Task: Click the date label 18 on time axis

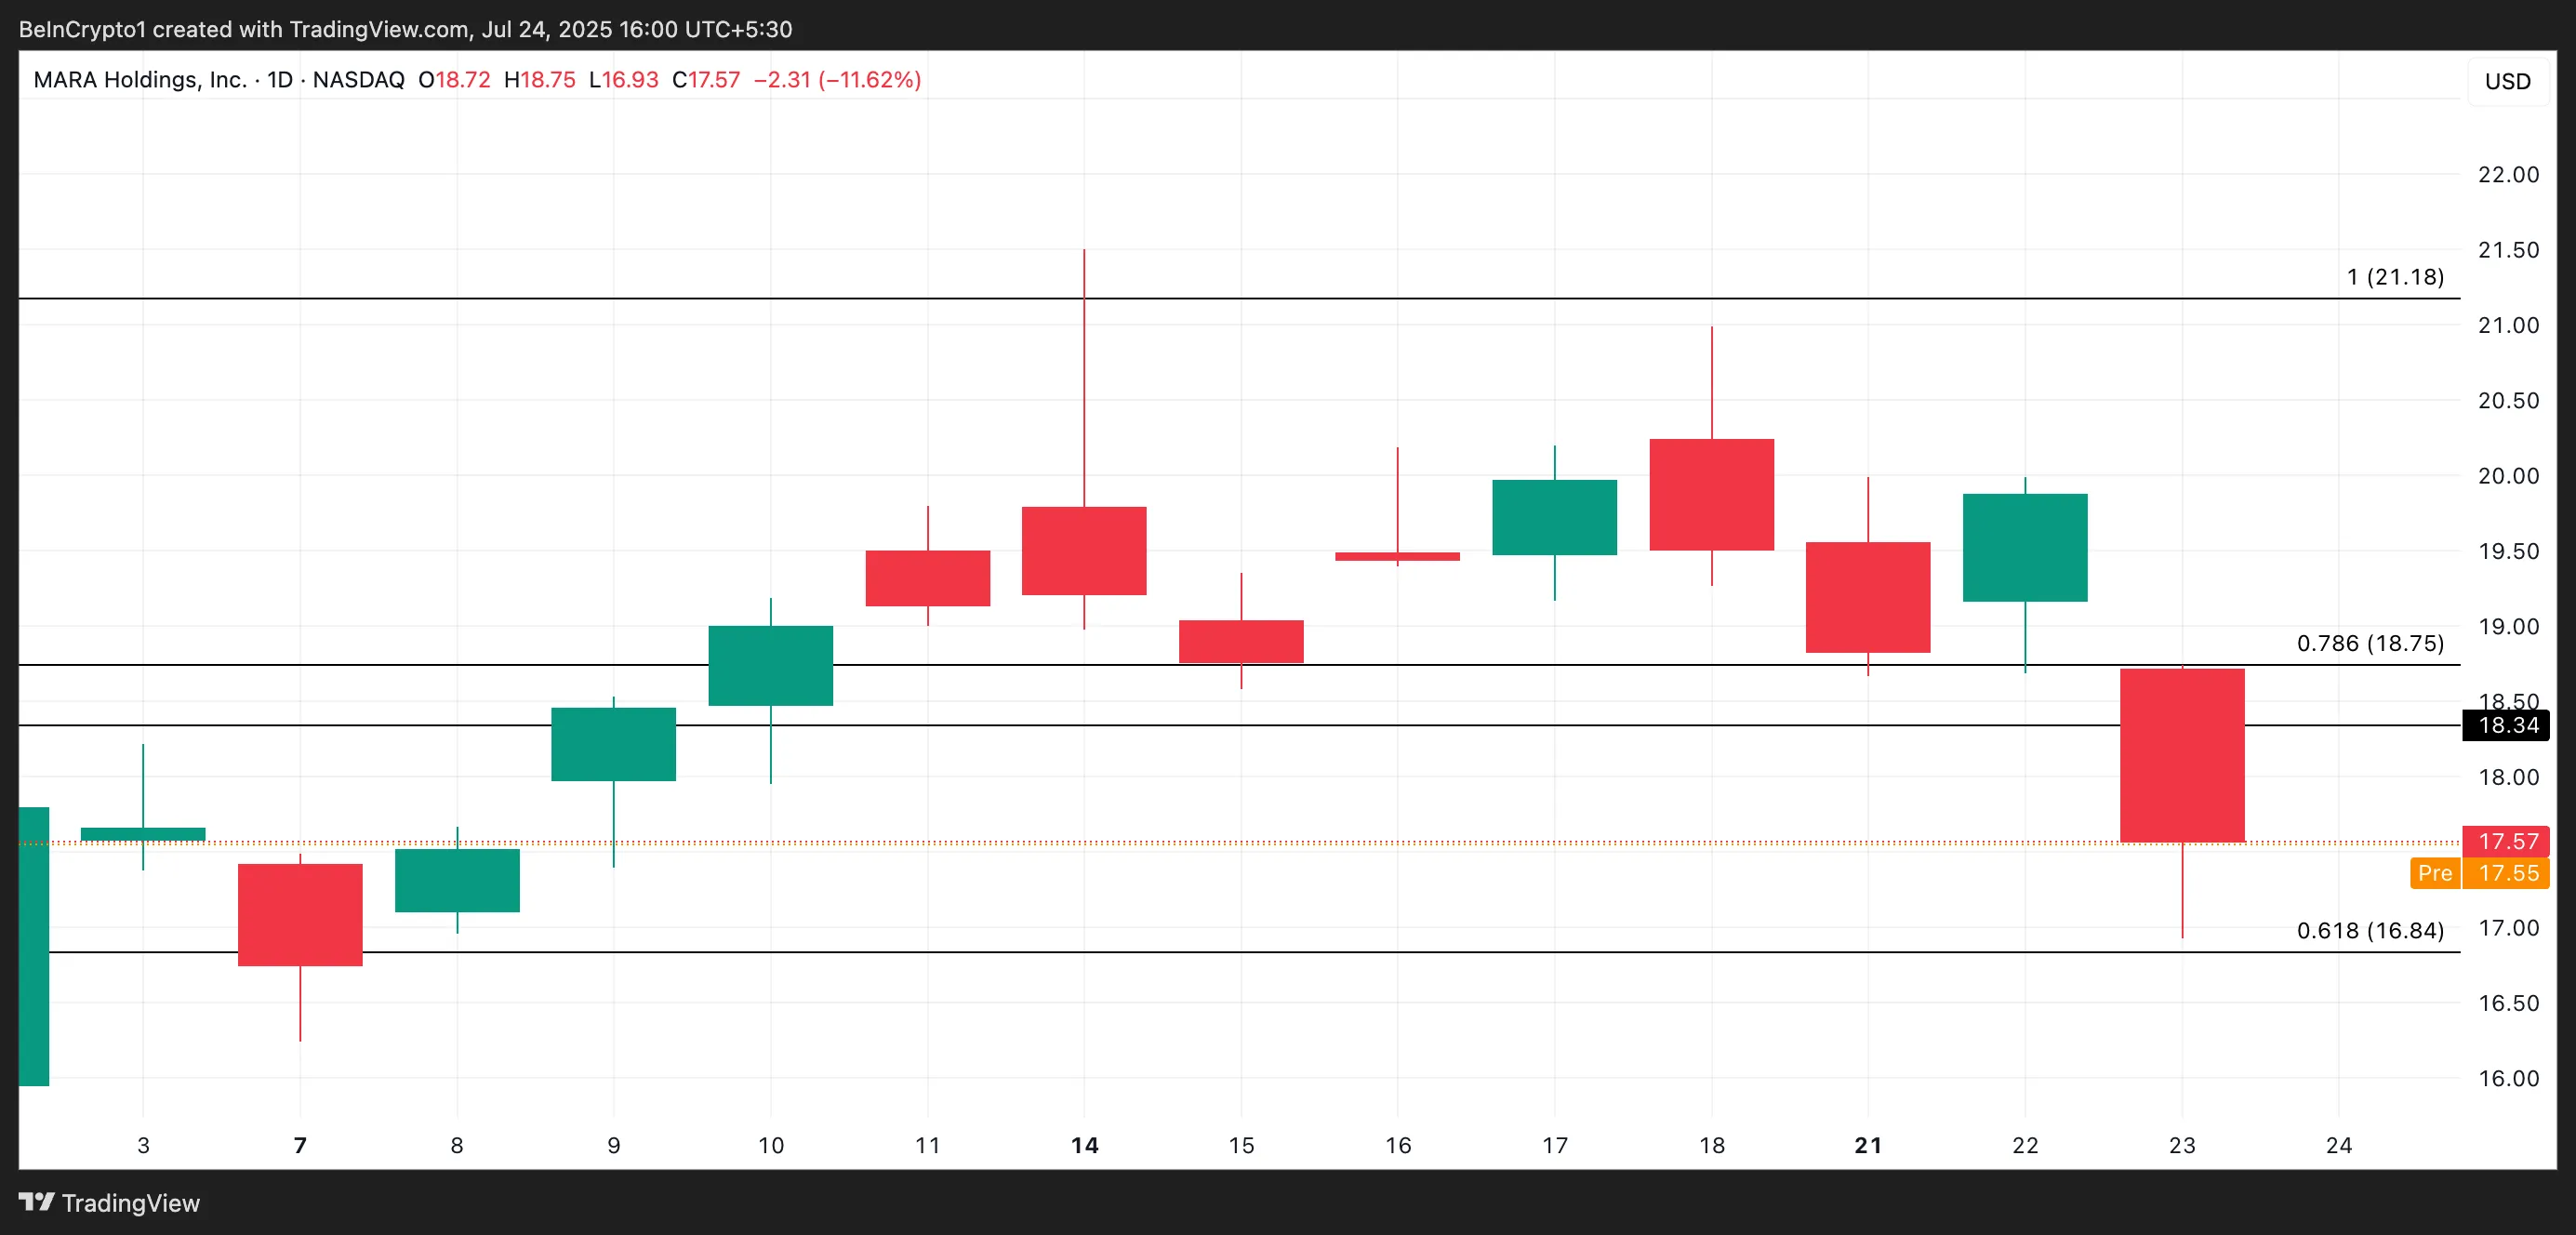Action: [x=1712, y=1145]
